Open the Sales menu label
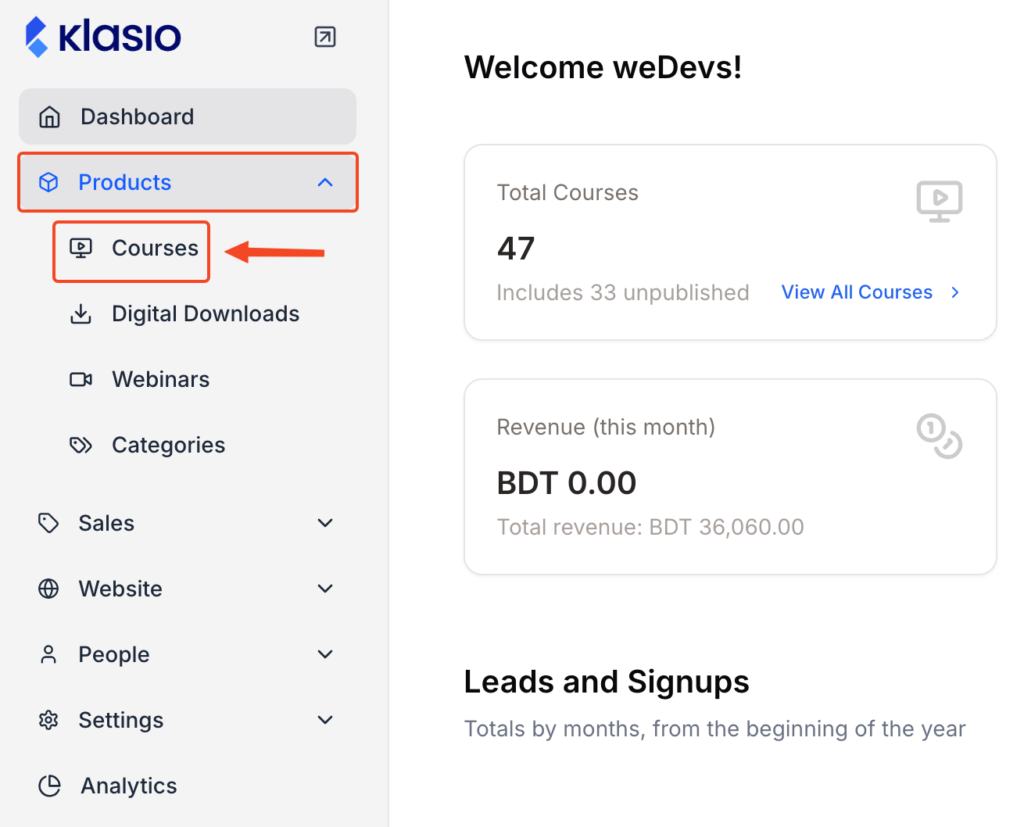This screenshot has width=1024, height=827. pos(106,523)
